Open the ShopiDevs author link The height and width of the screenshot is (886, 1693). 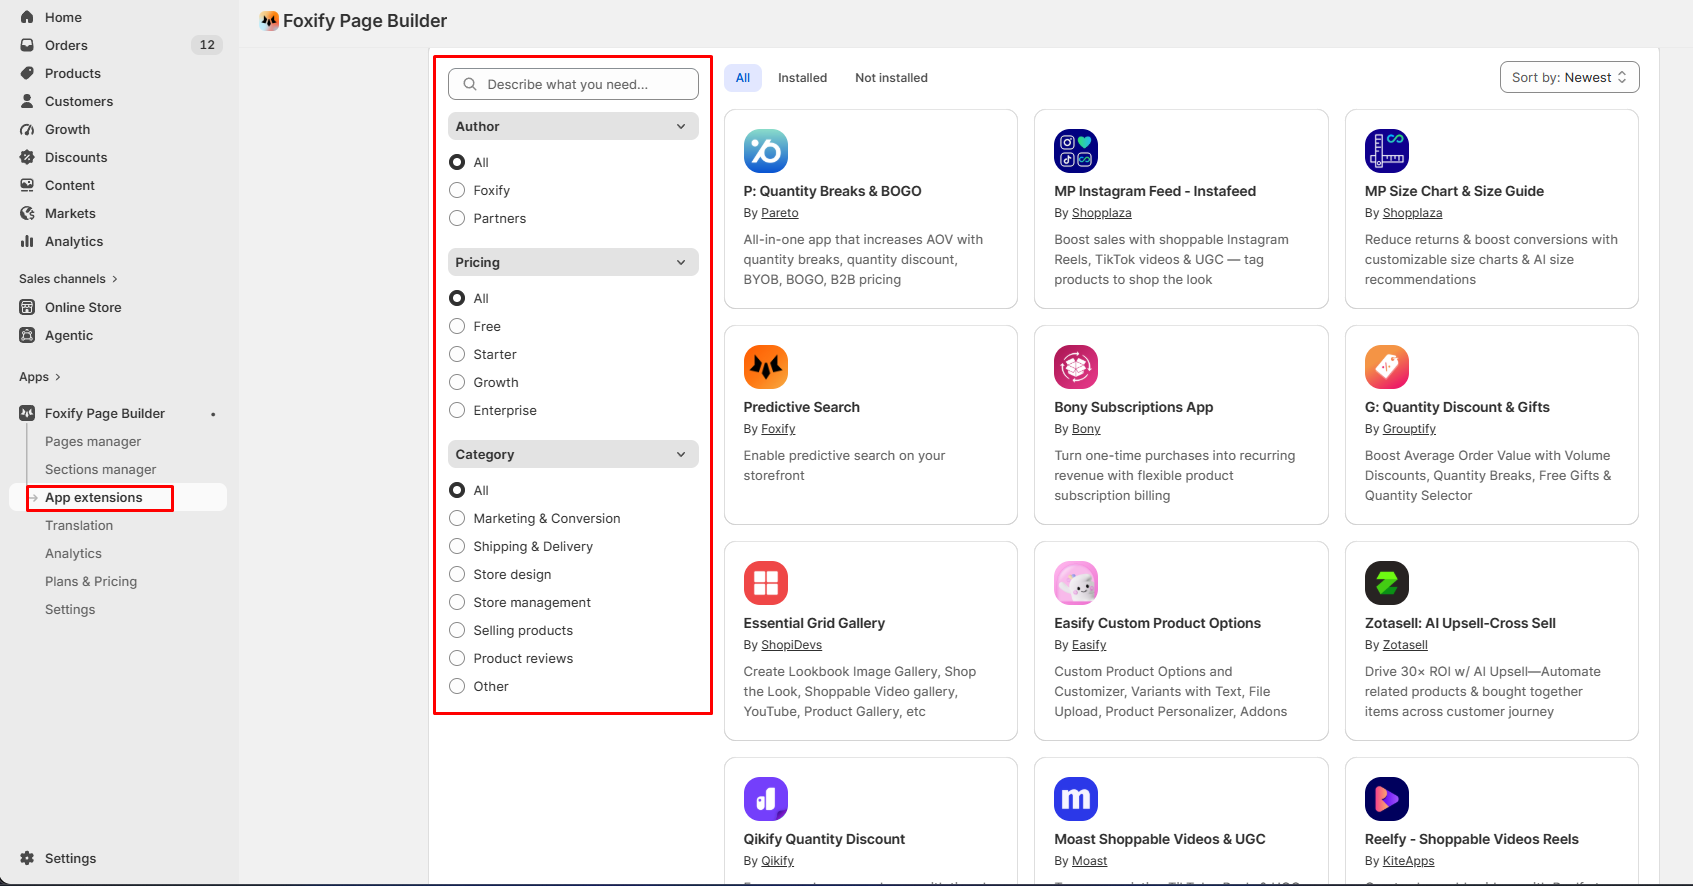pos(791,645)
